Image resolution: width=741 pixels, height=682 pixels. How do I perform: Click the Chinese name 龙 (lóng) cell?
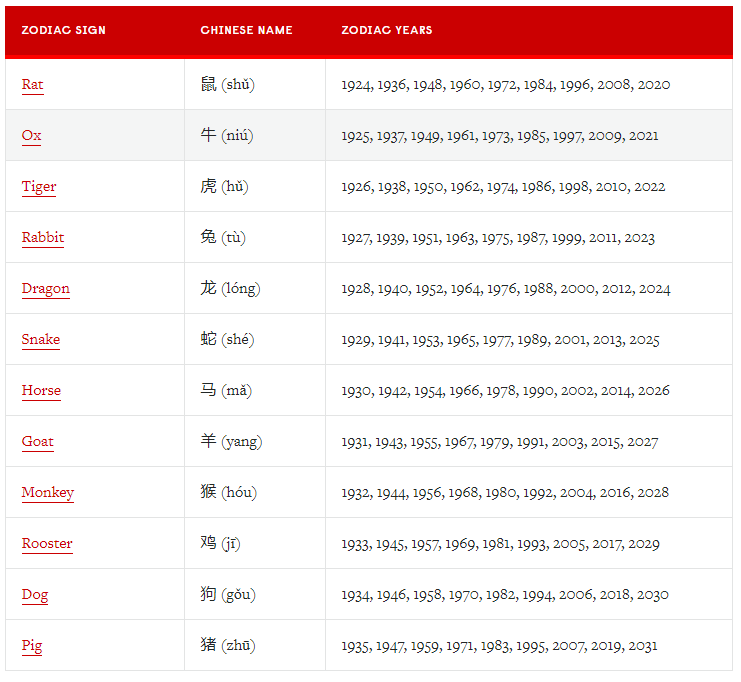(x=229, y=289)
